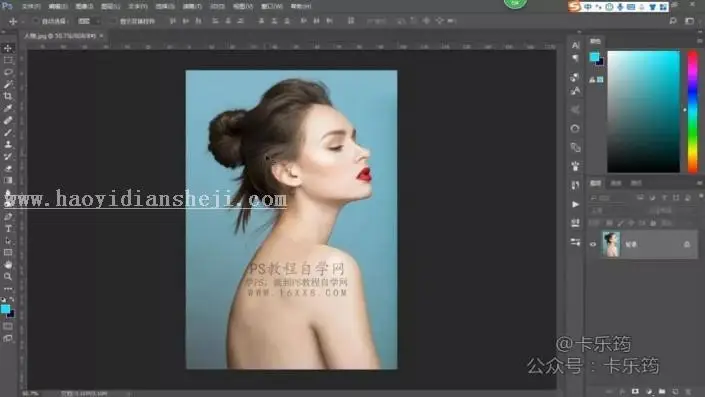Select the Crop tool
The height and width of the screenshot is (397, 705).
[x=8, y=96]
